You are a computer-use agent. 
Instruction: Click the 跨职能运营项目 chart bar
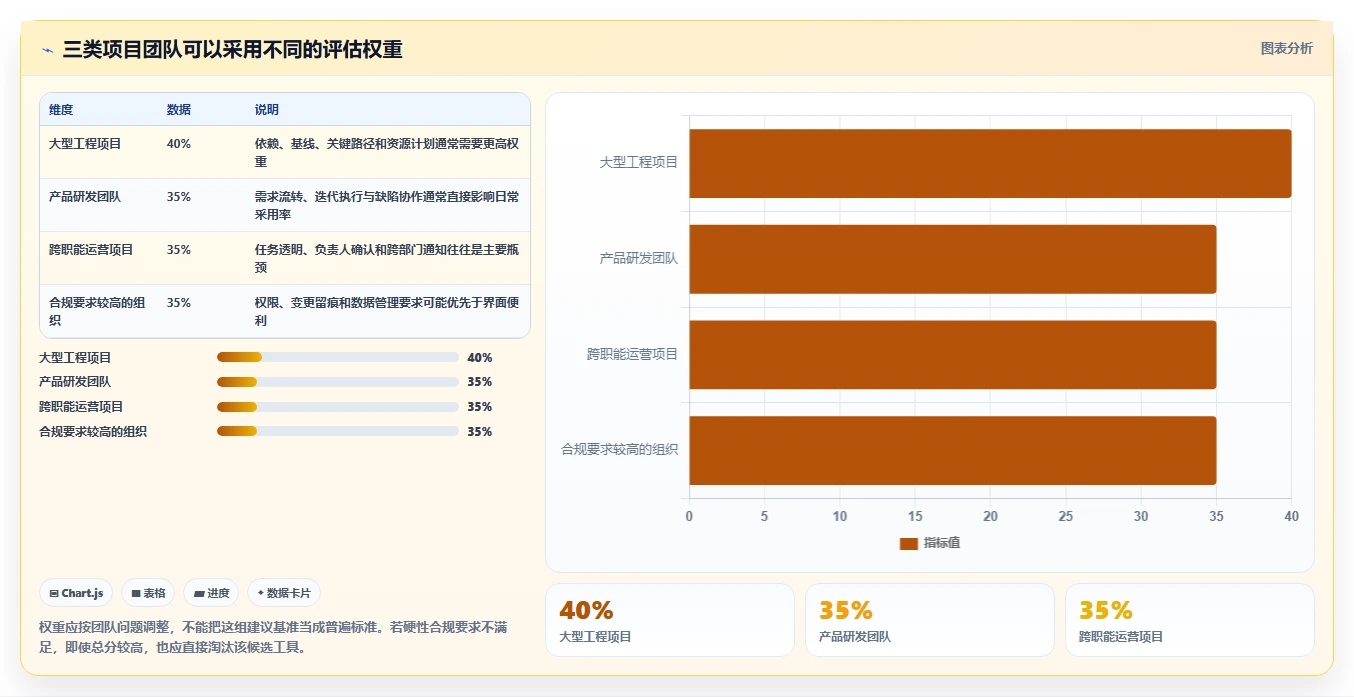point(952,355)
